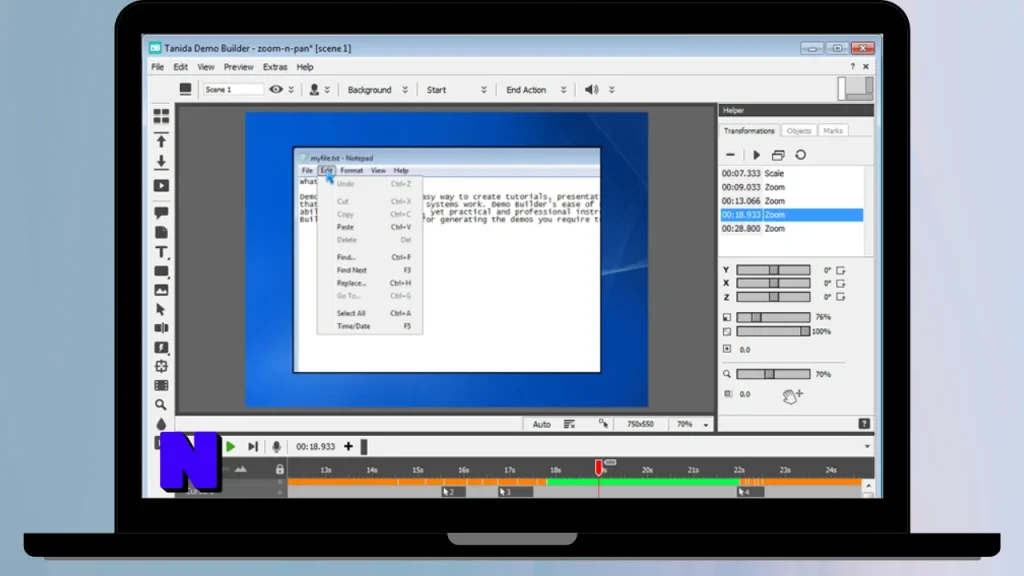Toggle the timeline lock icon
This screenshot has width=1024, height=576.
coord(280,470)
